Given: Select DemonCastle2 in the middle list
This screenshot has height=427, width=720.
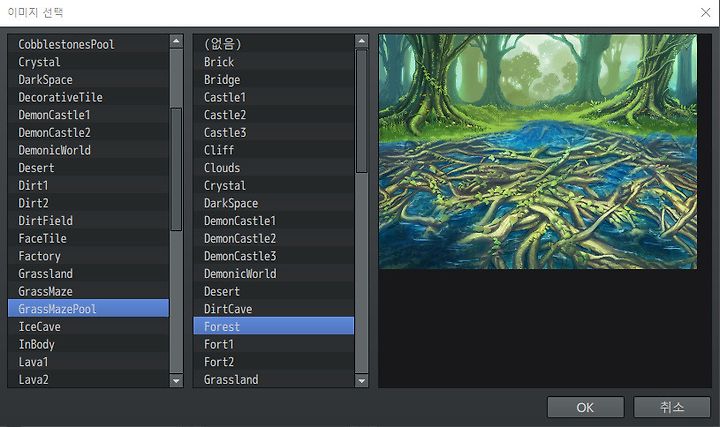Looking at the screenshot, I should (274, 238).
